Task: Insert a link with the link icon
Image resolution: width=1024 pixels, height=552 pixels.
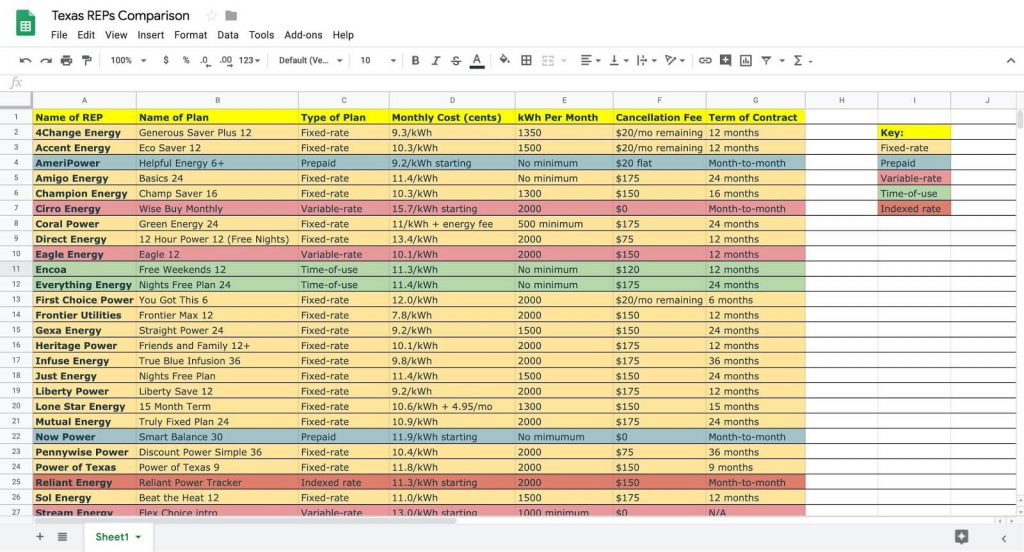Action: (x=705, y=60)
